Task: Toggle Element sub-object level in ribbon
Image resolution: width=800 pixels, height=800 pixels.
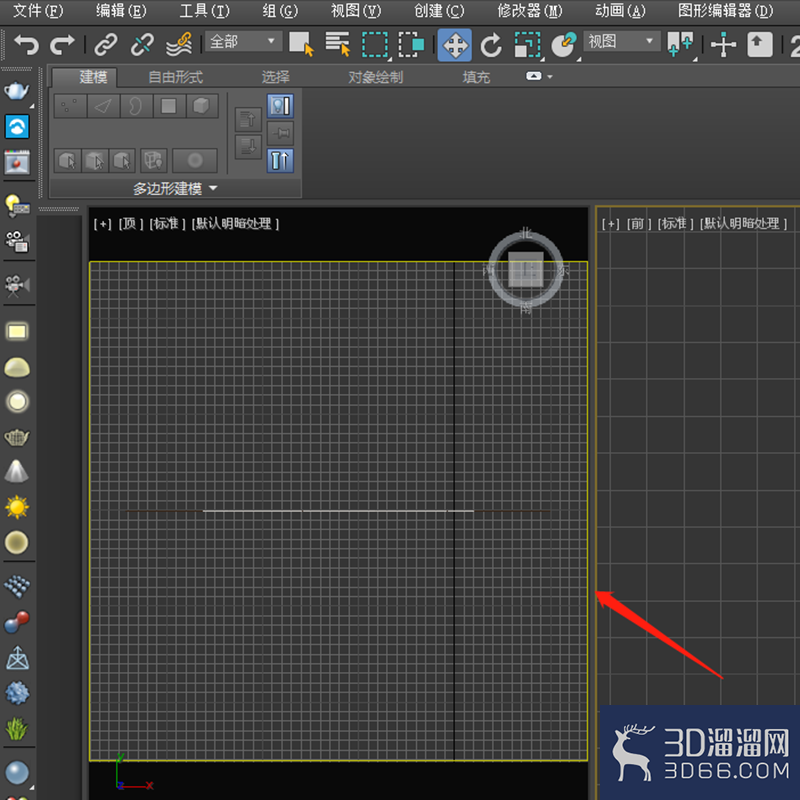Action: pos(202,106)
